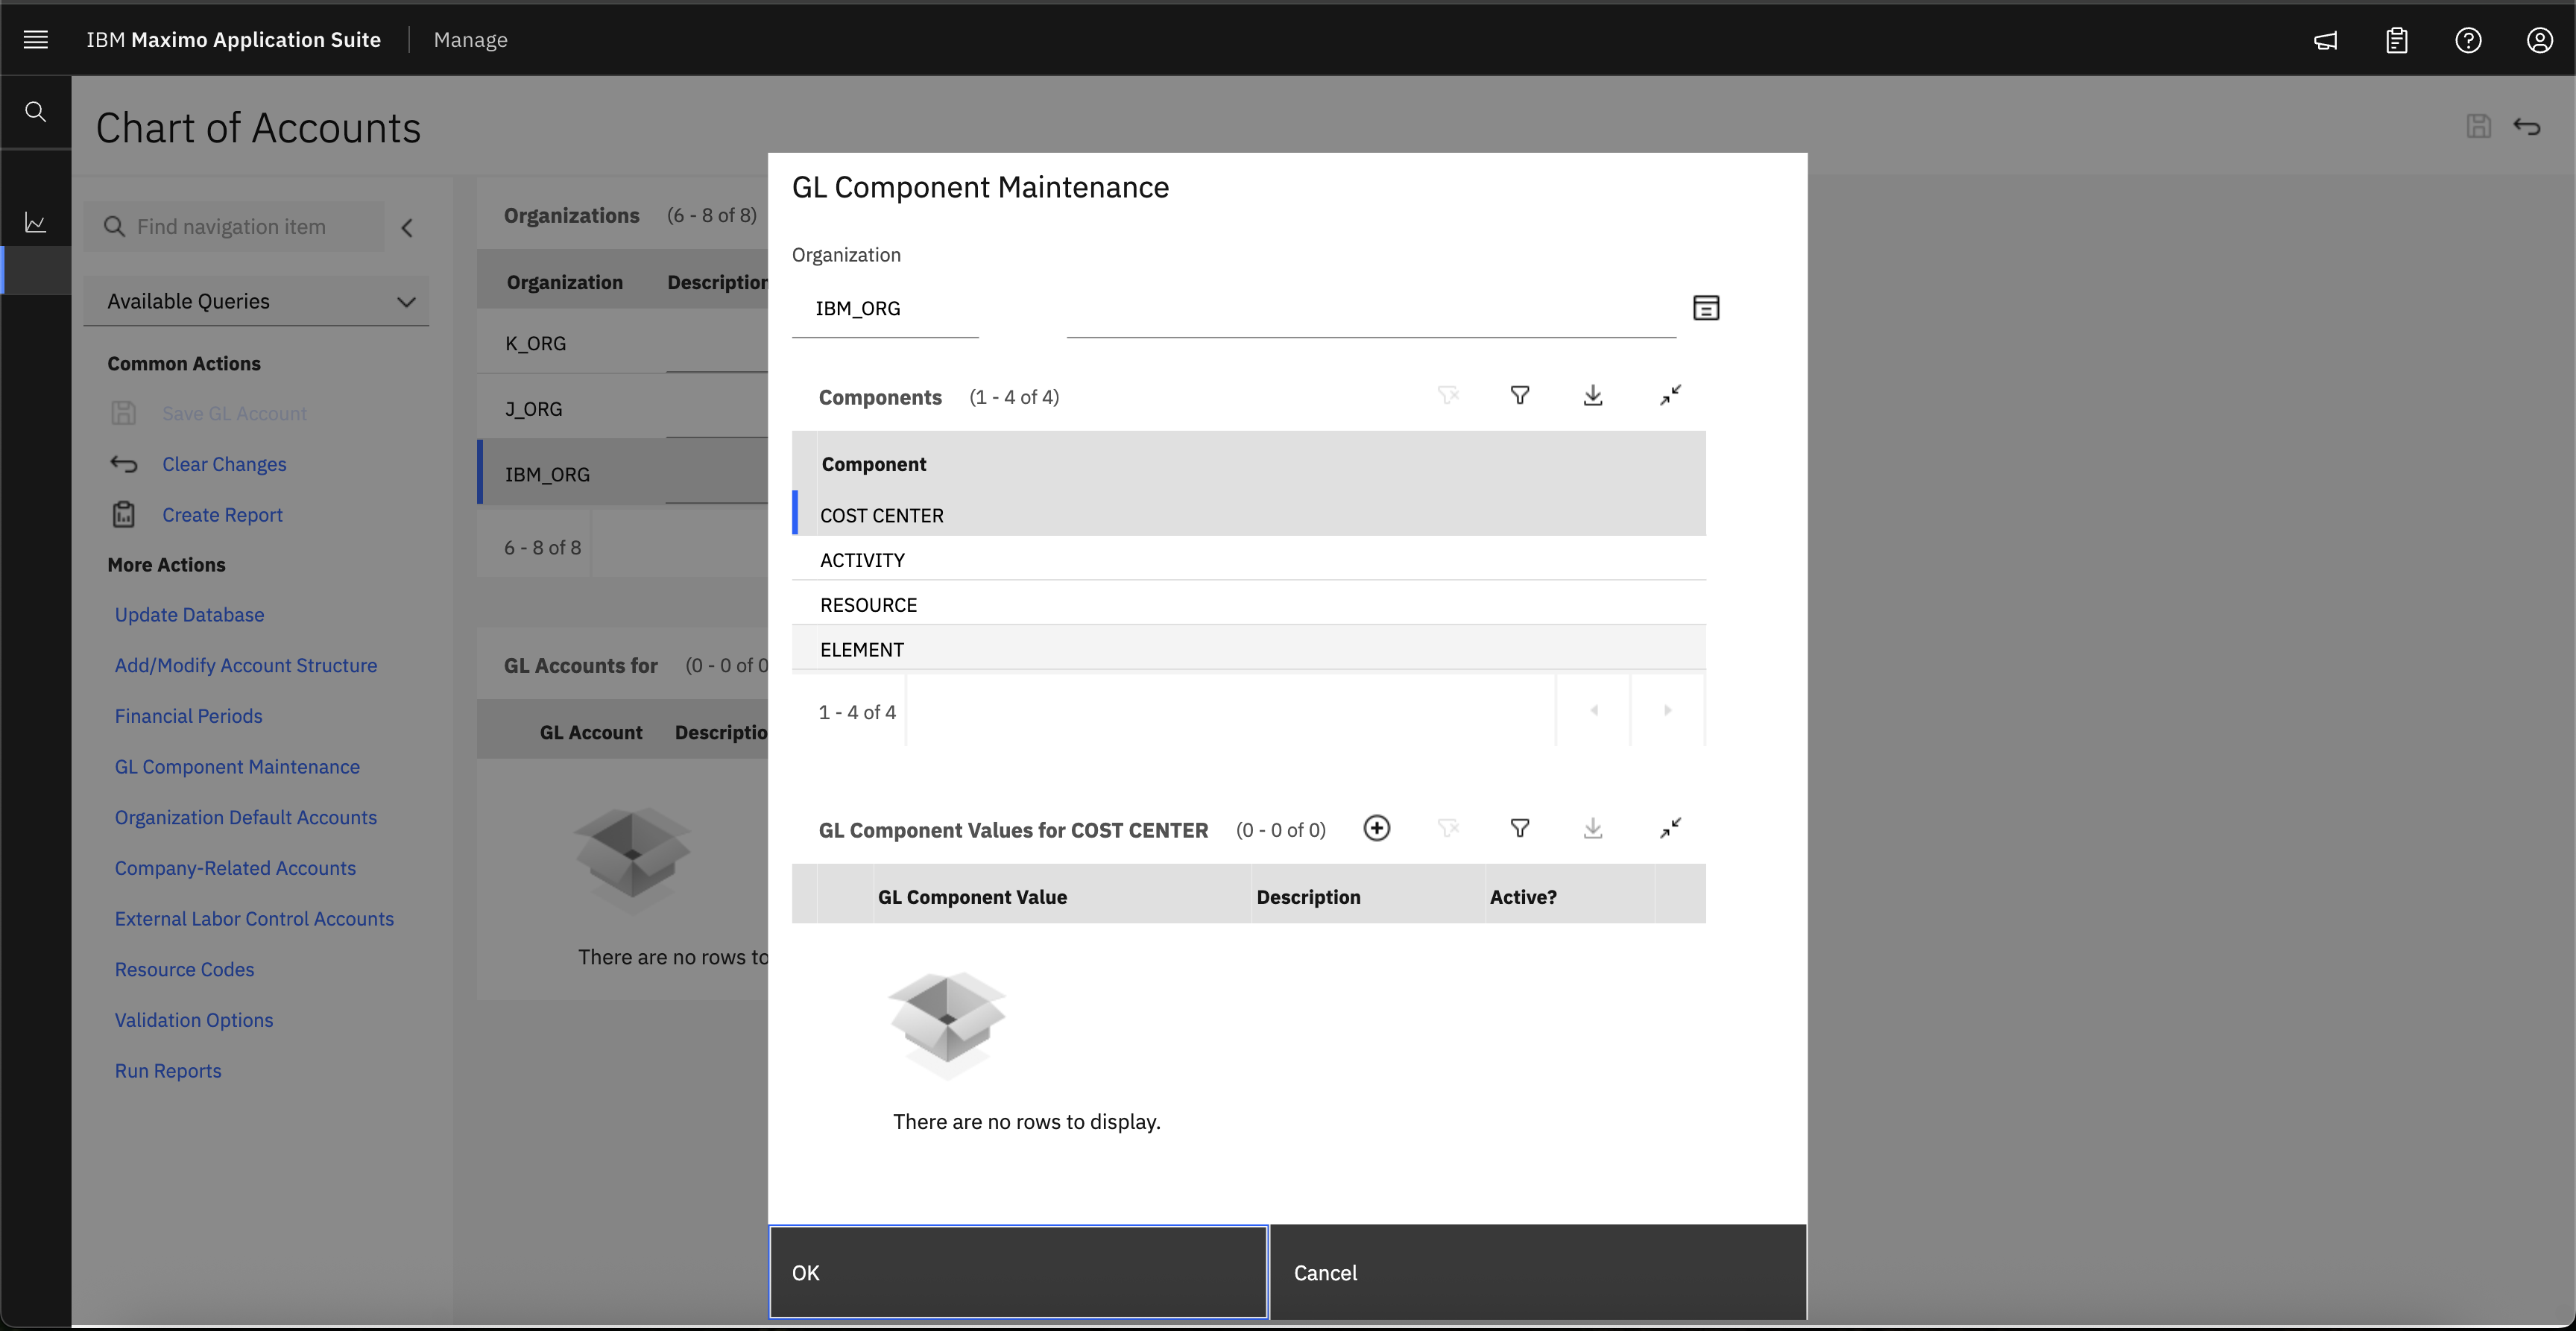Click the search icon in left rail

pos(36,112)
